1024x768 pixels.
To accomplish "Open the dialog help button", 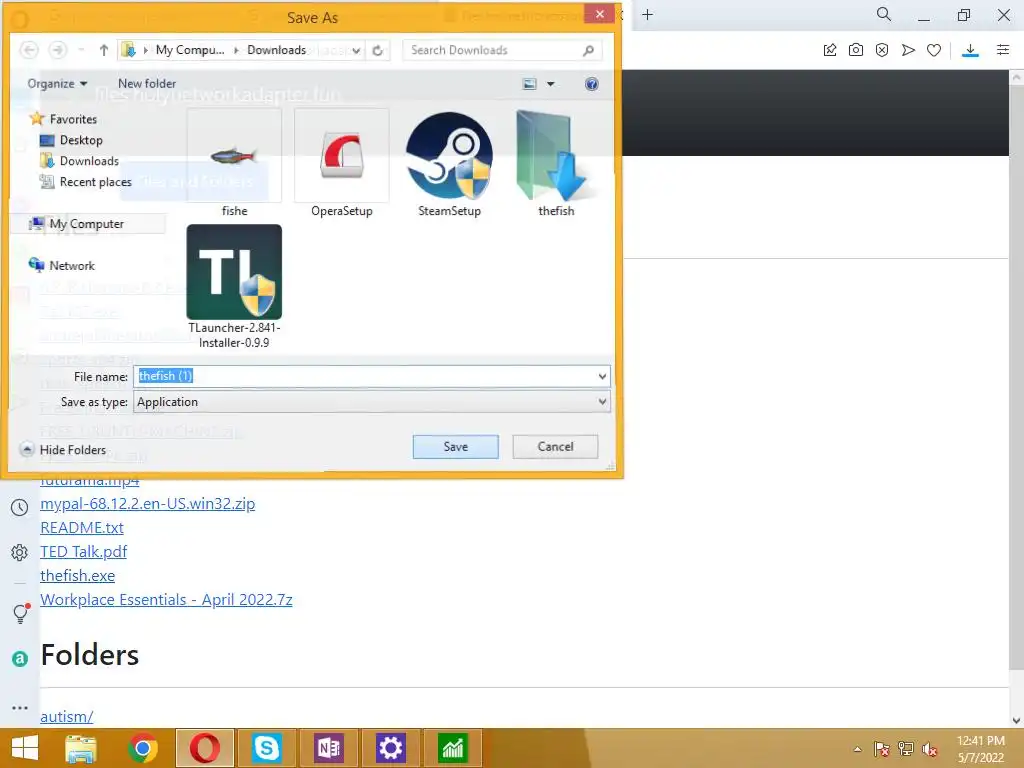I will [x=592, y=84].
